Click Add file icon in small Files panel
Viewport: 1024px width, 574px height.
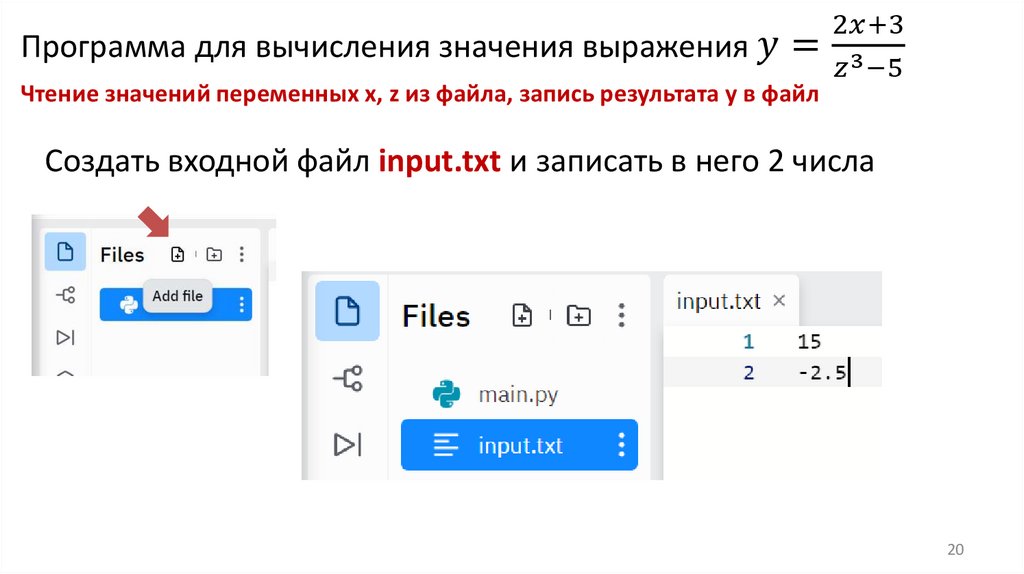click(177, 255)
